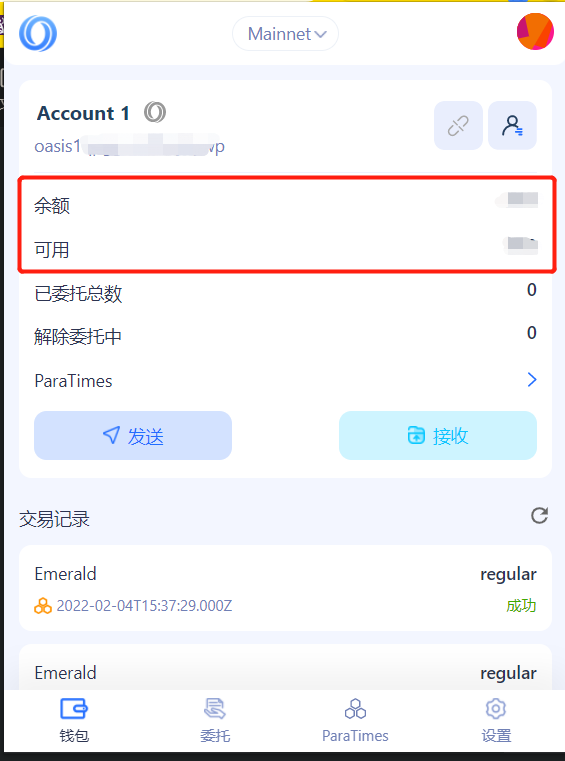
Task: Click the Oasis logo icon at top left
Action: tap(38, 33)
